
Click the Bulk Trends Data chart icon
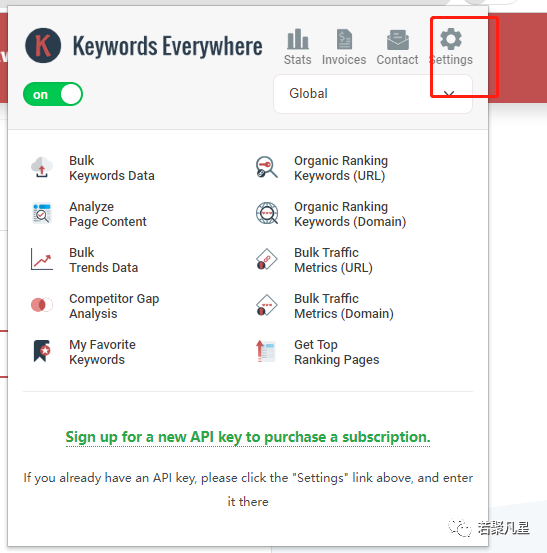[42, 259]
